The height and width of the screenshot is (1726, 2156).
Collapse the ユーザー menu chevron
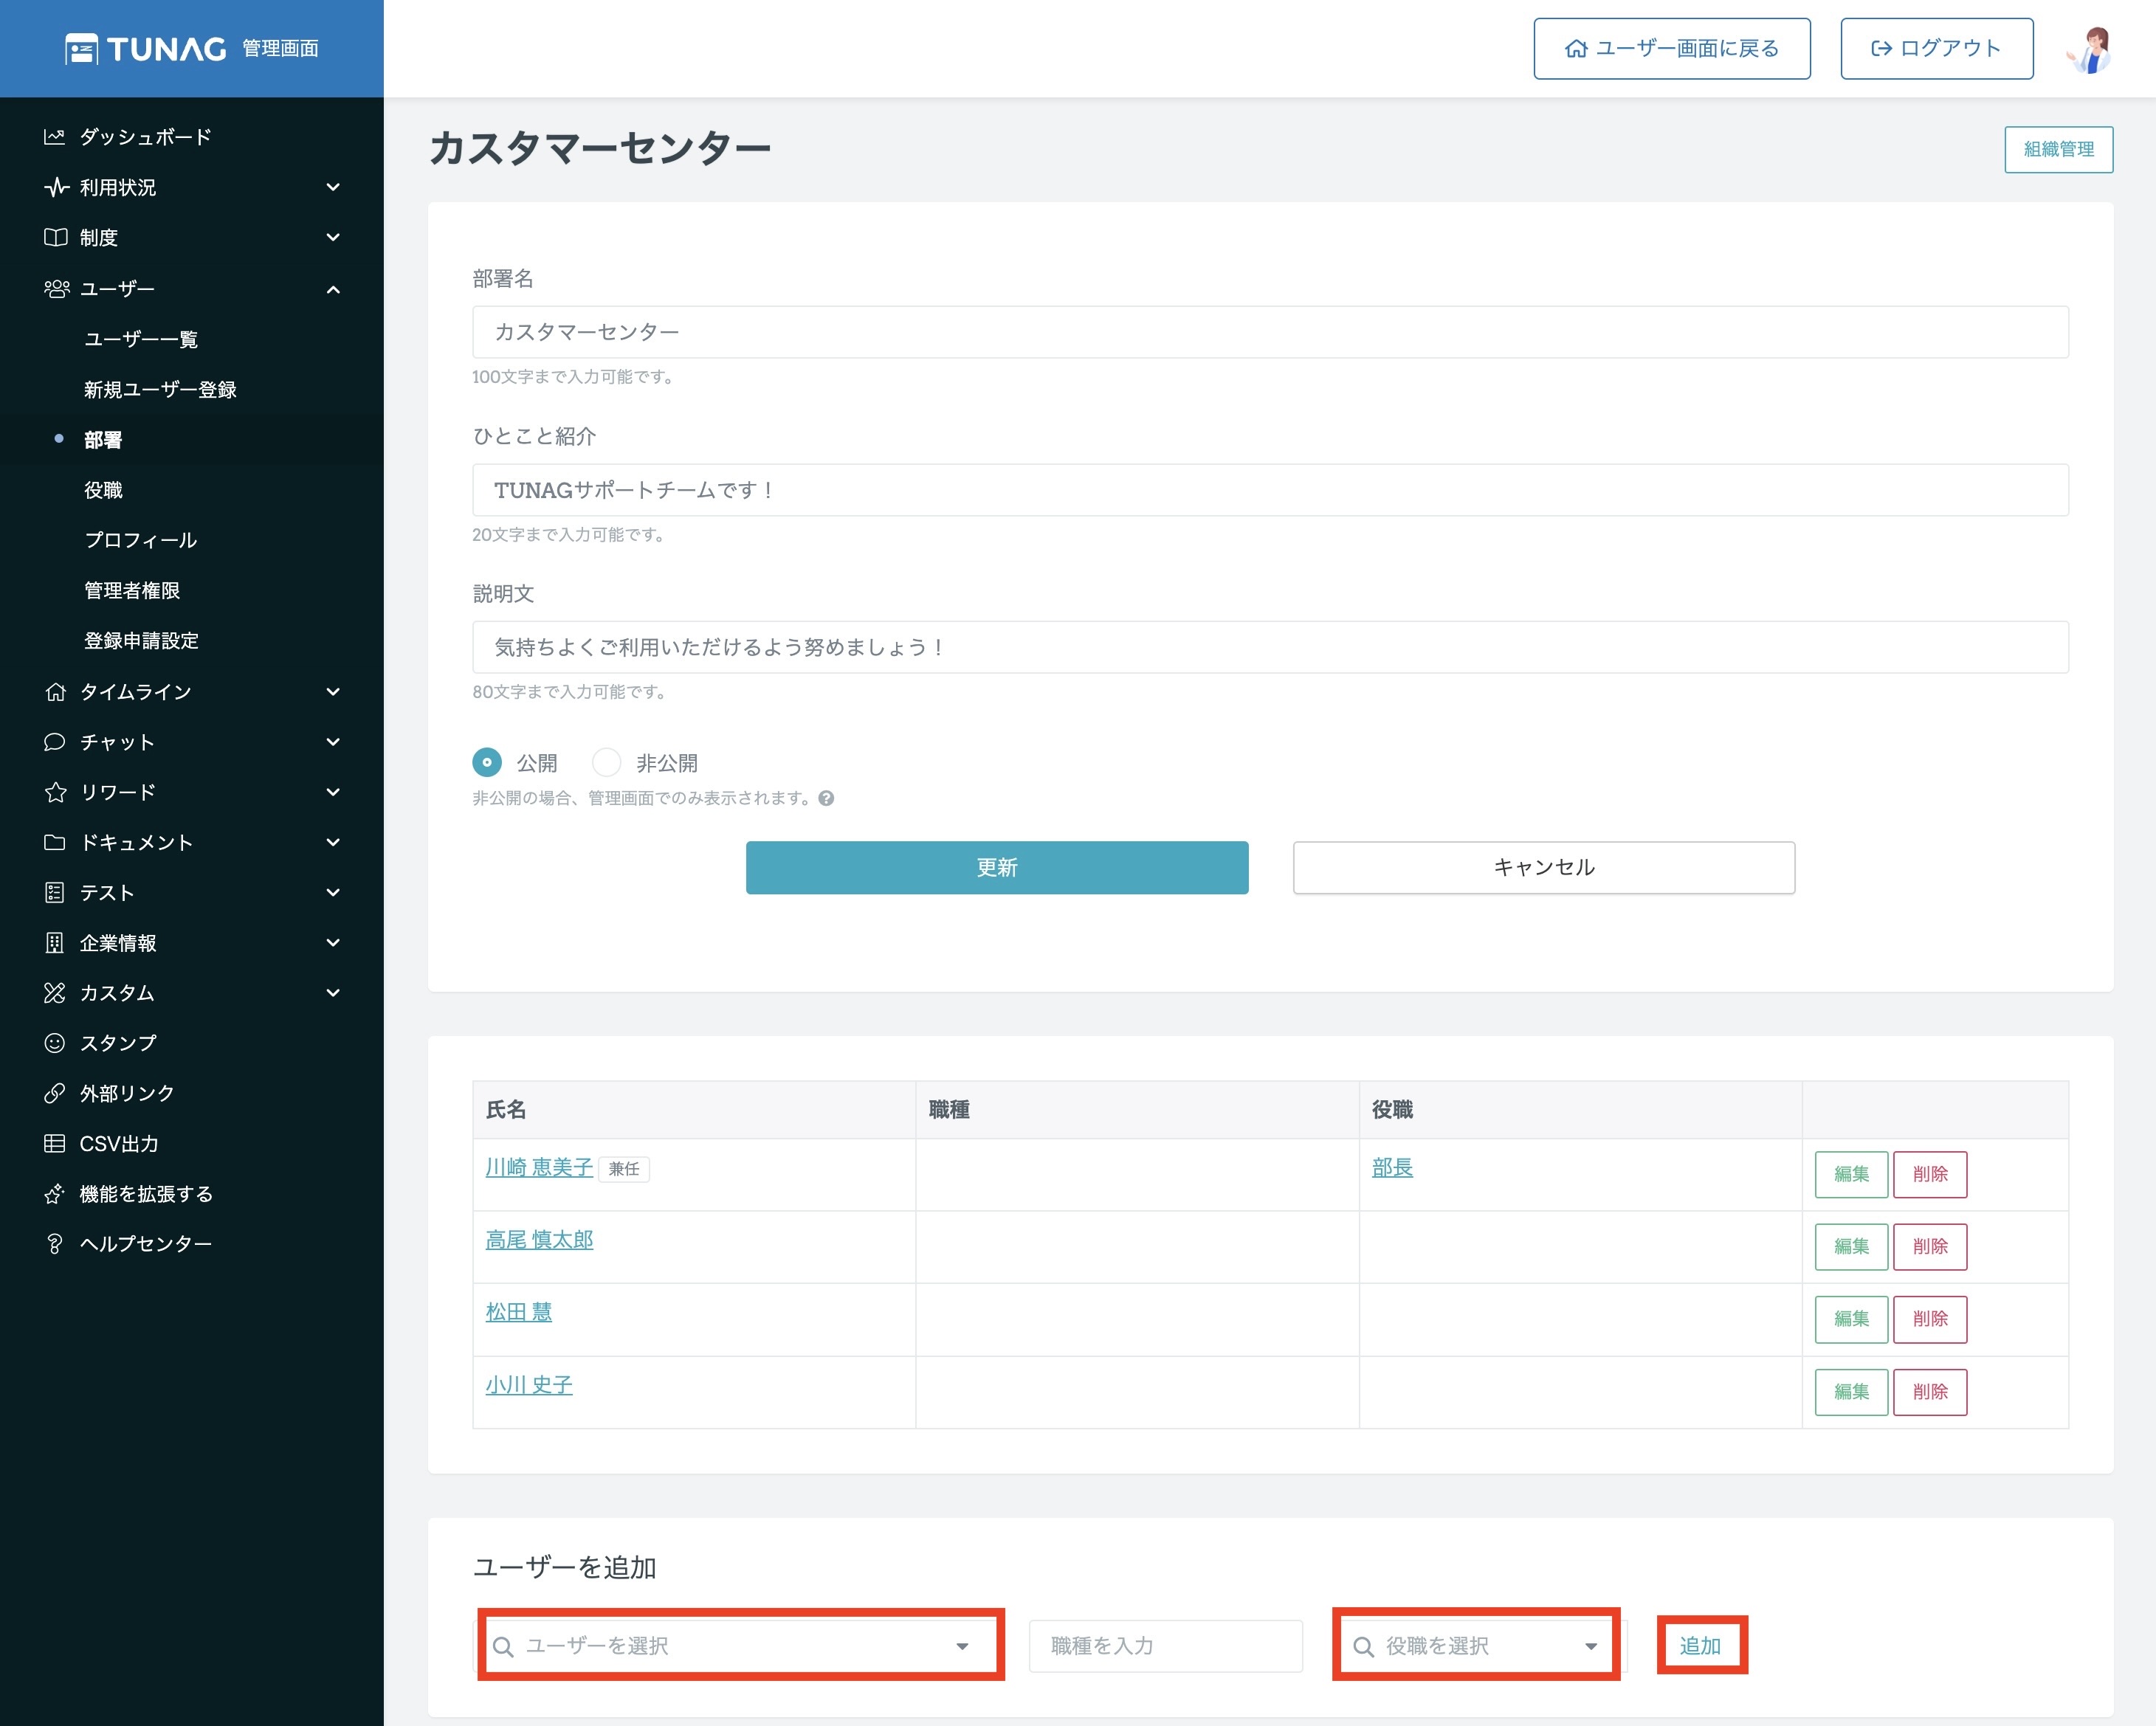334,289
